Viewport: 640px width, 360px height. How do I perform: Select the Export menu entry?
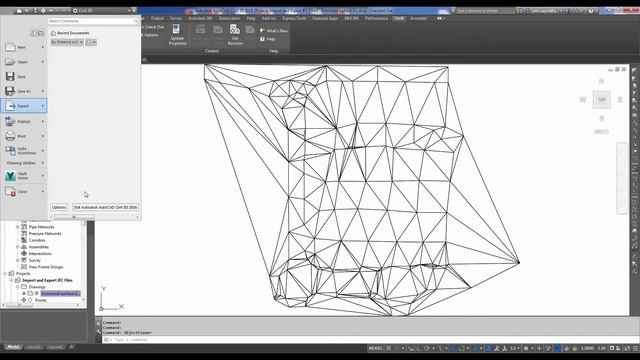(24, 106)
